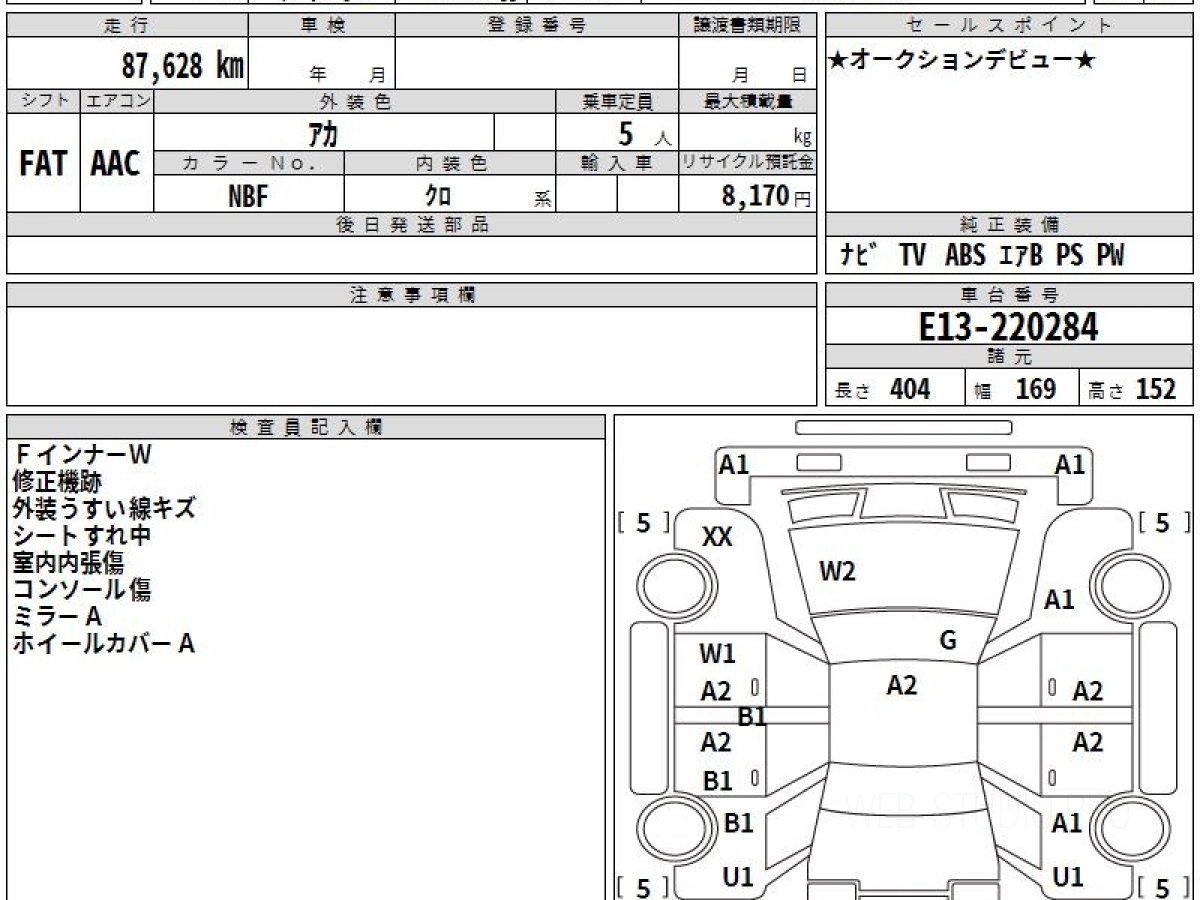This screenshot has height=900, width=1200.
Task: Select the length value 404
Action: coord(910,389)
